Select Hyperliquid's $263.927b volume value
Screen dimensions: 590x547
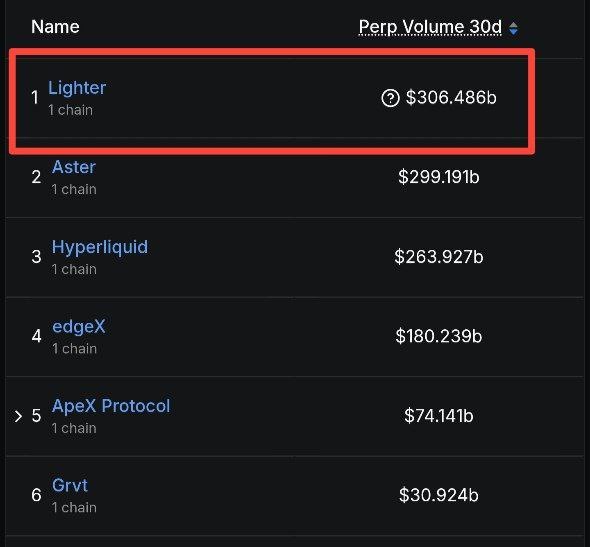(x=439, y=257)
